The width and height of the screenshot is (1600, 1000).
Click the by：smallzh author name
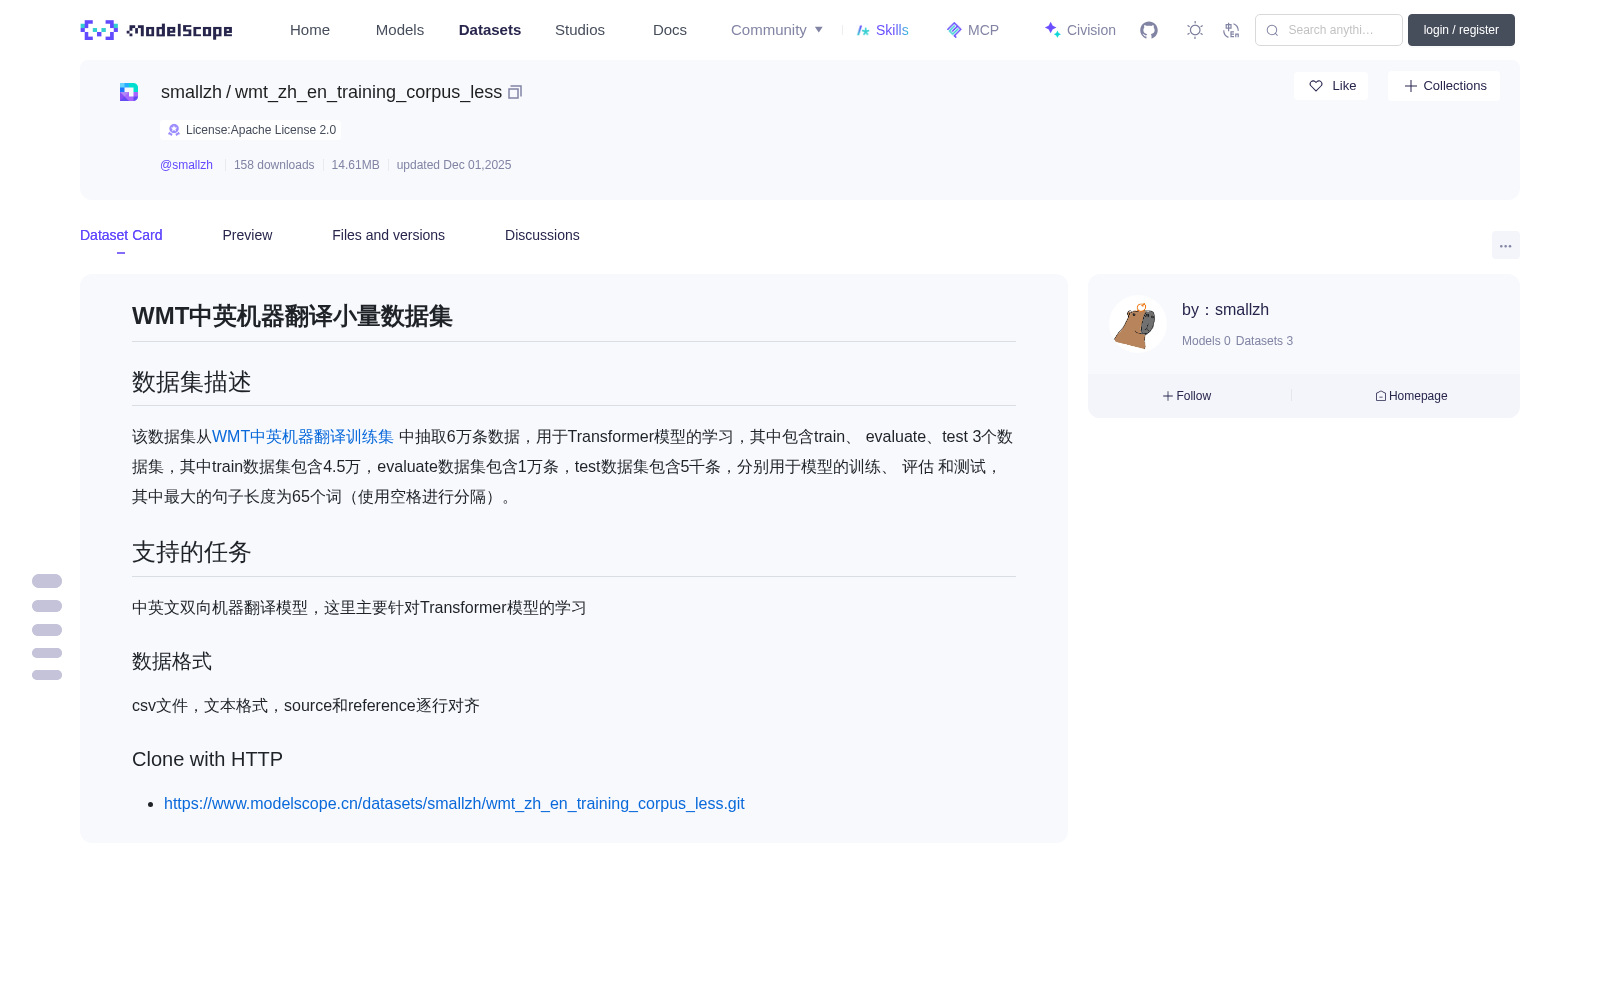pyautogui.click(x=1225, y=310)
